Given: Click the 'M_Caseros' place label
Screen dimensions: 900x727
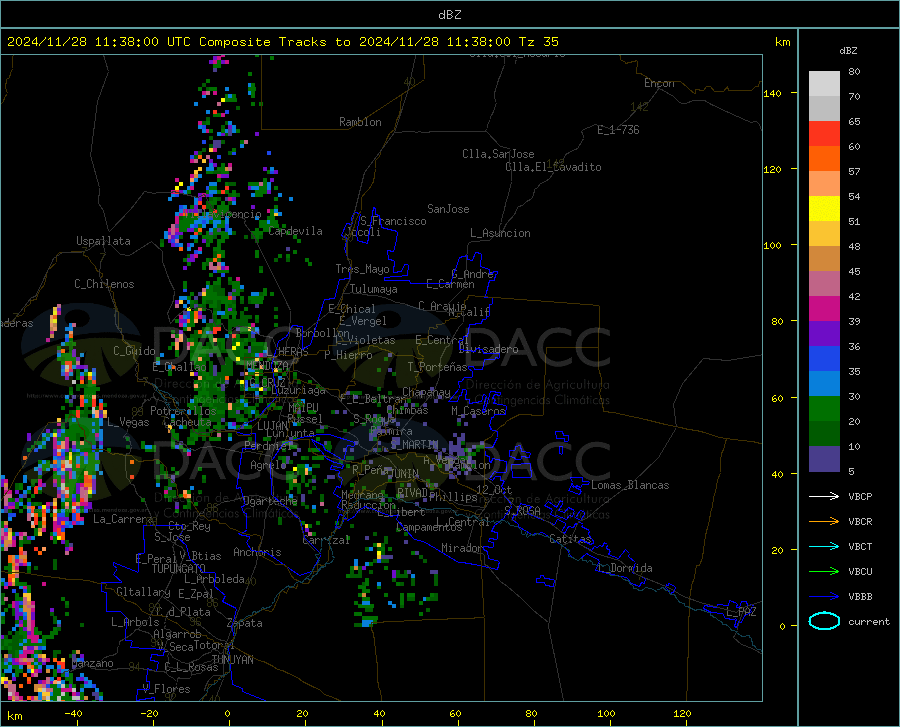Looking at the screenshot, I should coord(478,411).
